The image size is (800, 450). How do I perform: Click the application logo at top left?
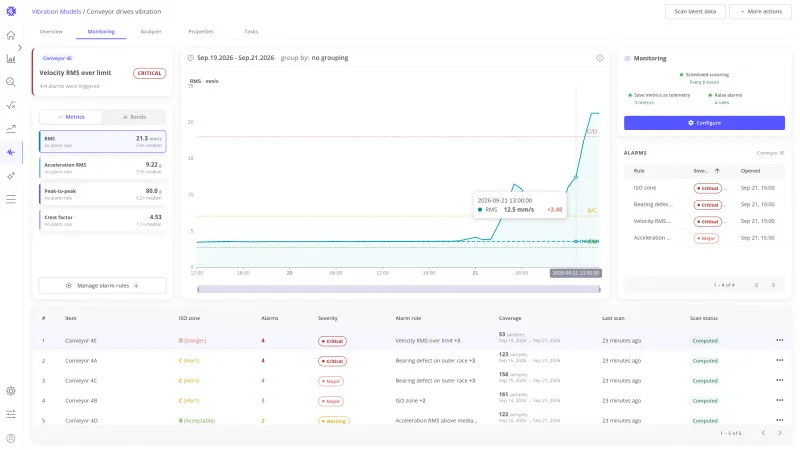tap(11, 11)
